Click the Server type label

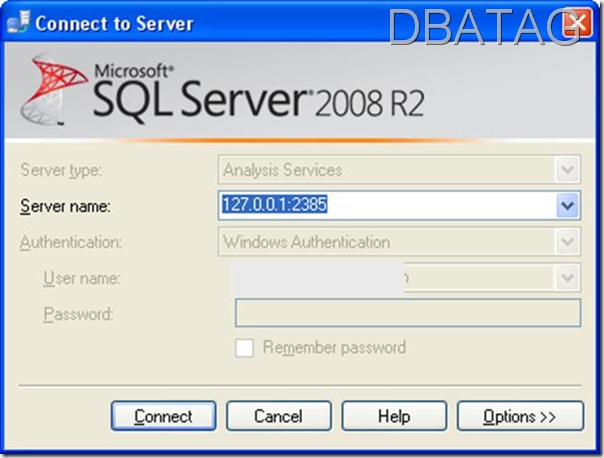coord(61,170)
